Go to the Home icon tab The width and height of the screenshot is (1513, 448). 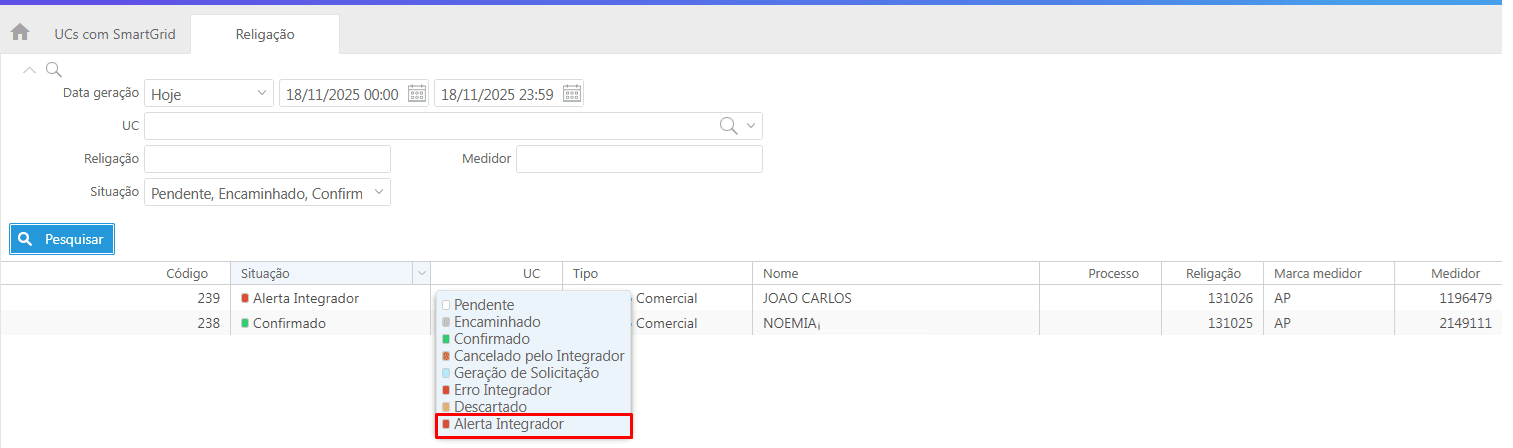20,32
